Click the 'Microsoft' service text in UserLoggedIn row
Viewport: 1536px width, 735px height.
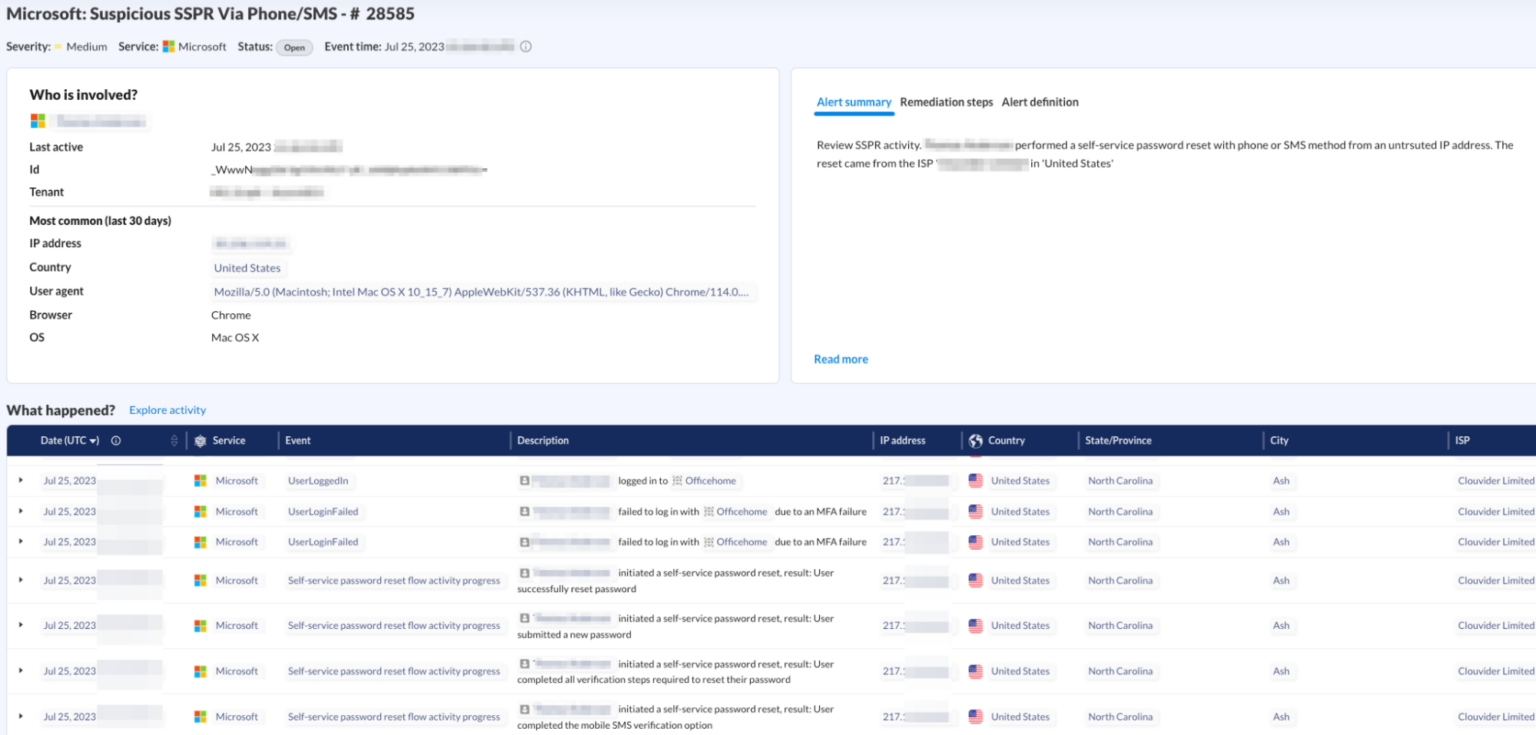237,481
